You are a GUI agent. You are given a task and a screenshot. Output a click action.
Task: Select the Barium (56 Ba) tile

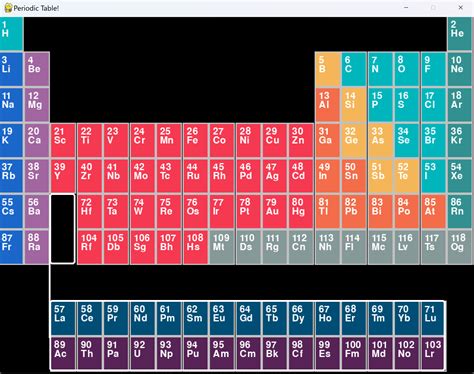(x=37, y=211)
